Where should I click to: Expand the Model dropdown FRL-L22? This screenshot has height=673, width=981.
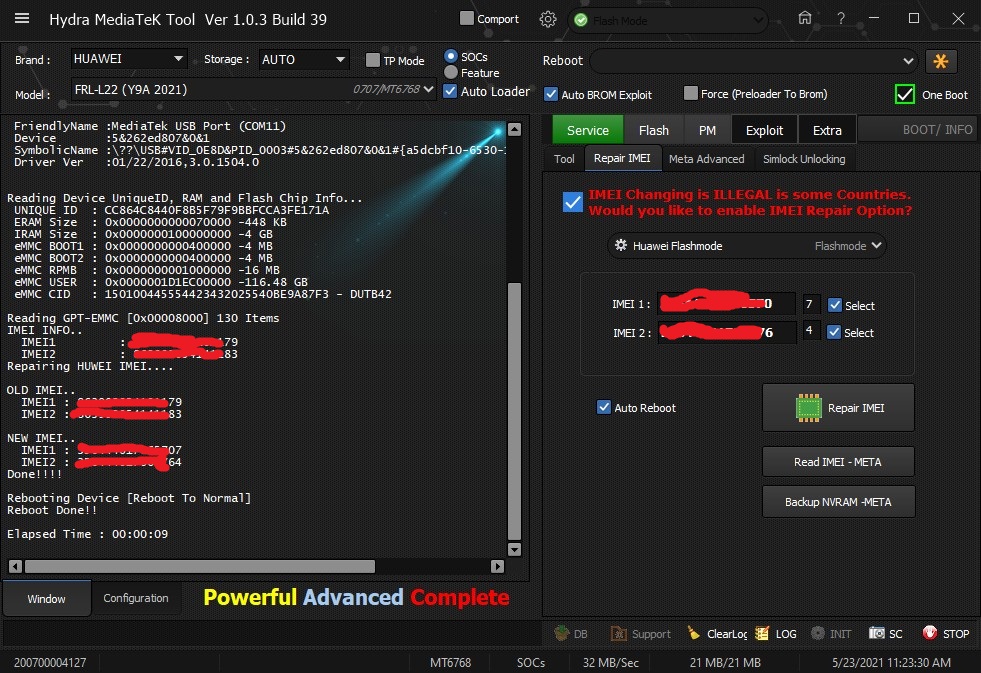pos(253,89)
